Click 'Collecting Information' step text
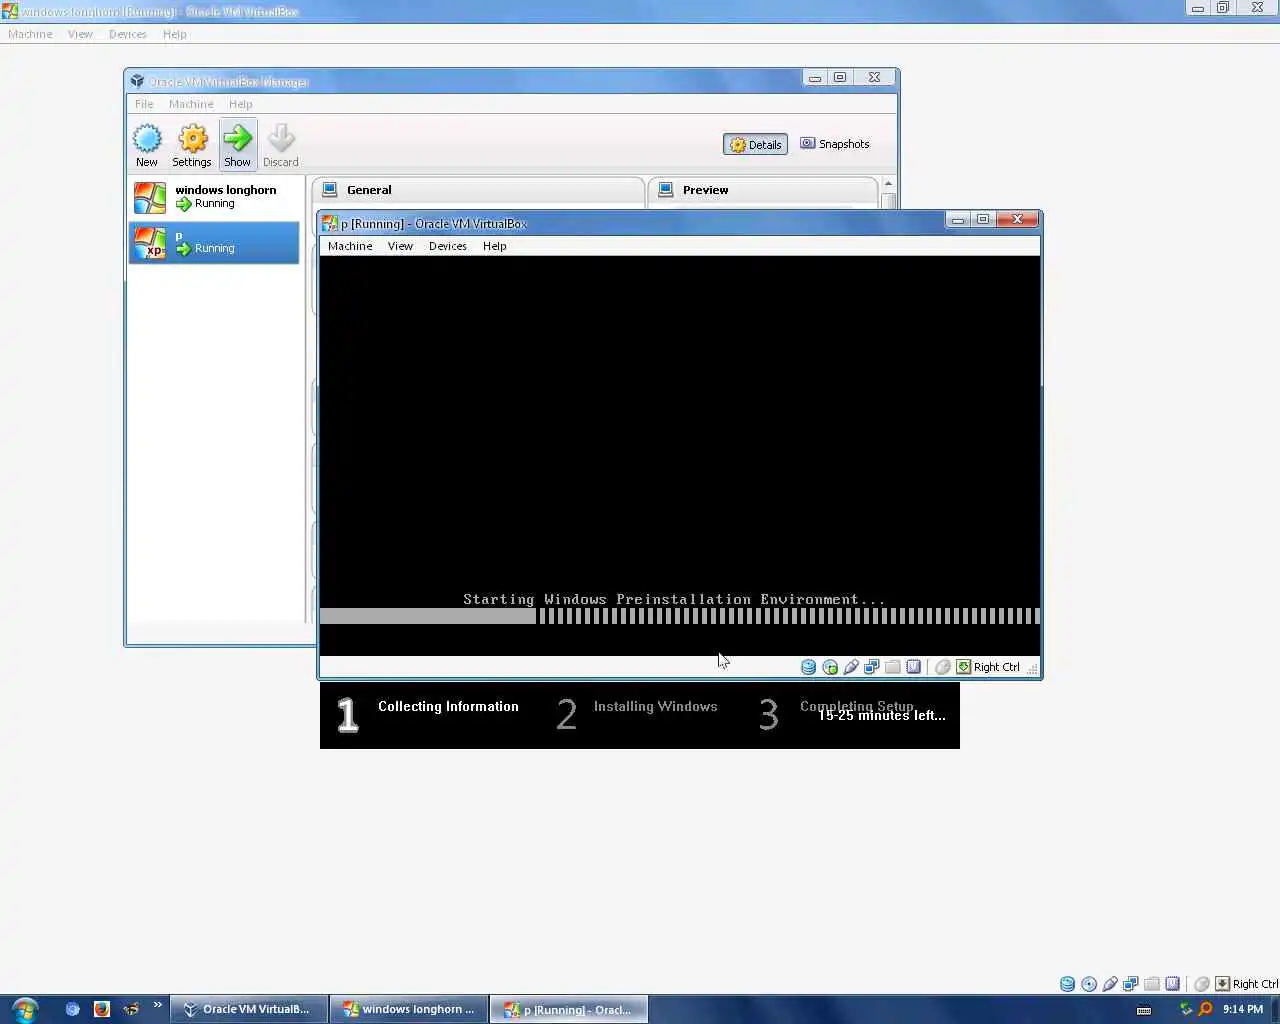The image size is (1280, 1024). click(448, 706)
